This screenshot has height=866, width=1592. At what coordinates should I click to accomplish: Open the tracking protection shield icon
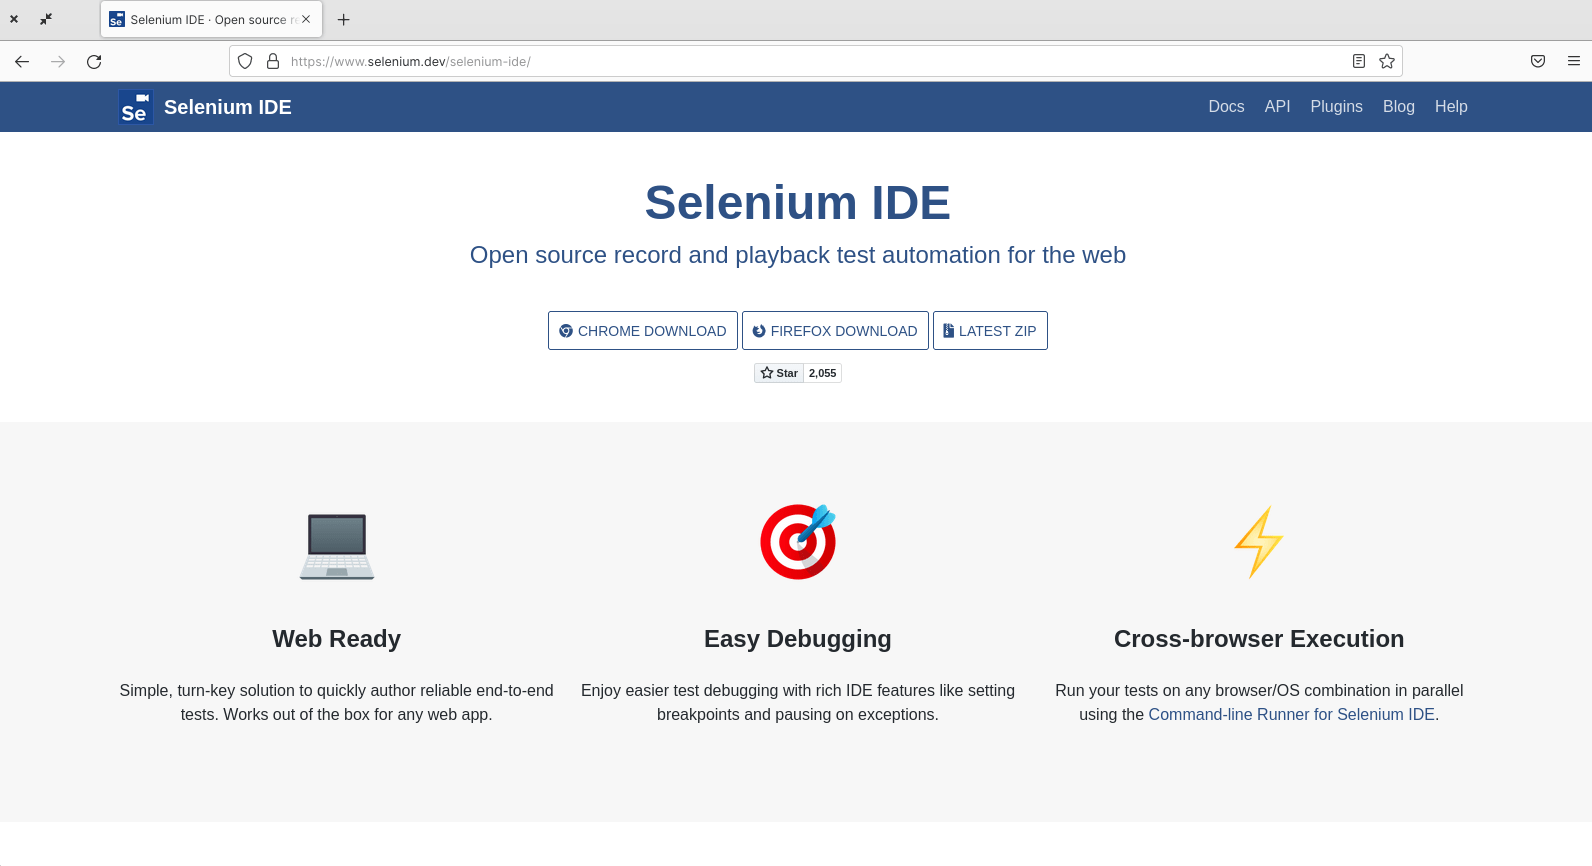coord(245,61)
